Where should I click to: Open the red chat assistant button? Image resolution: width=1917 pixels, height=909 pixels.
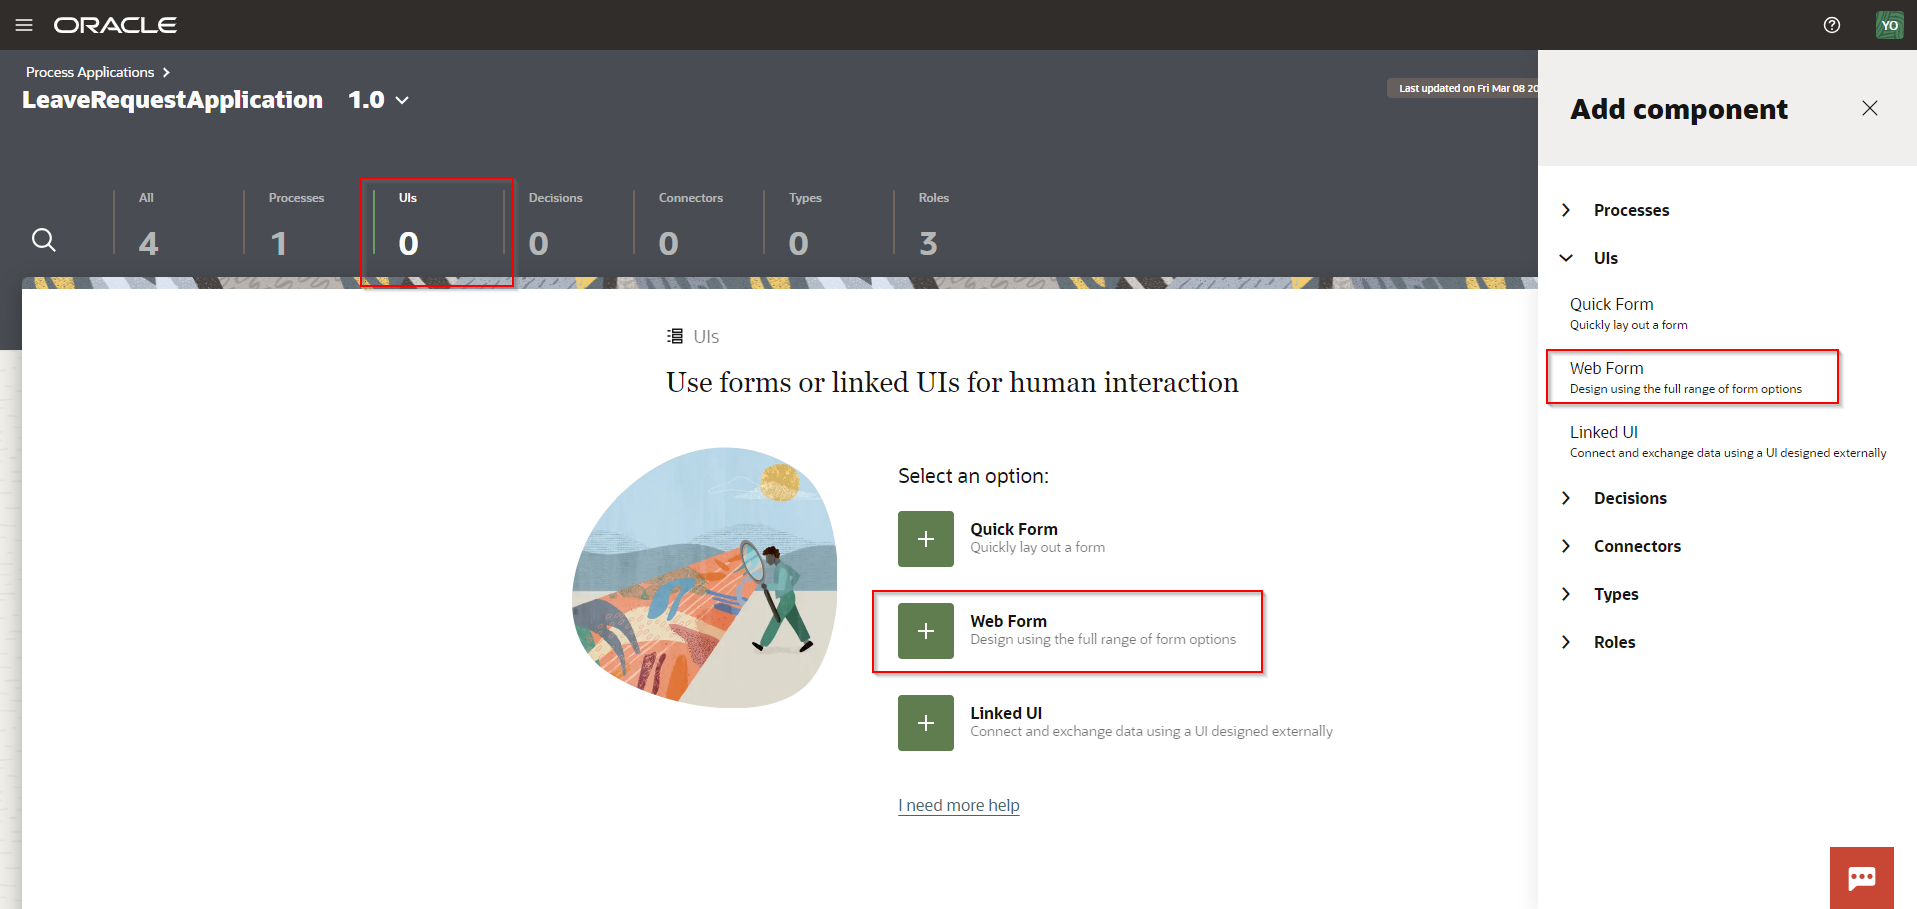[1861, 878]
